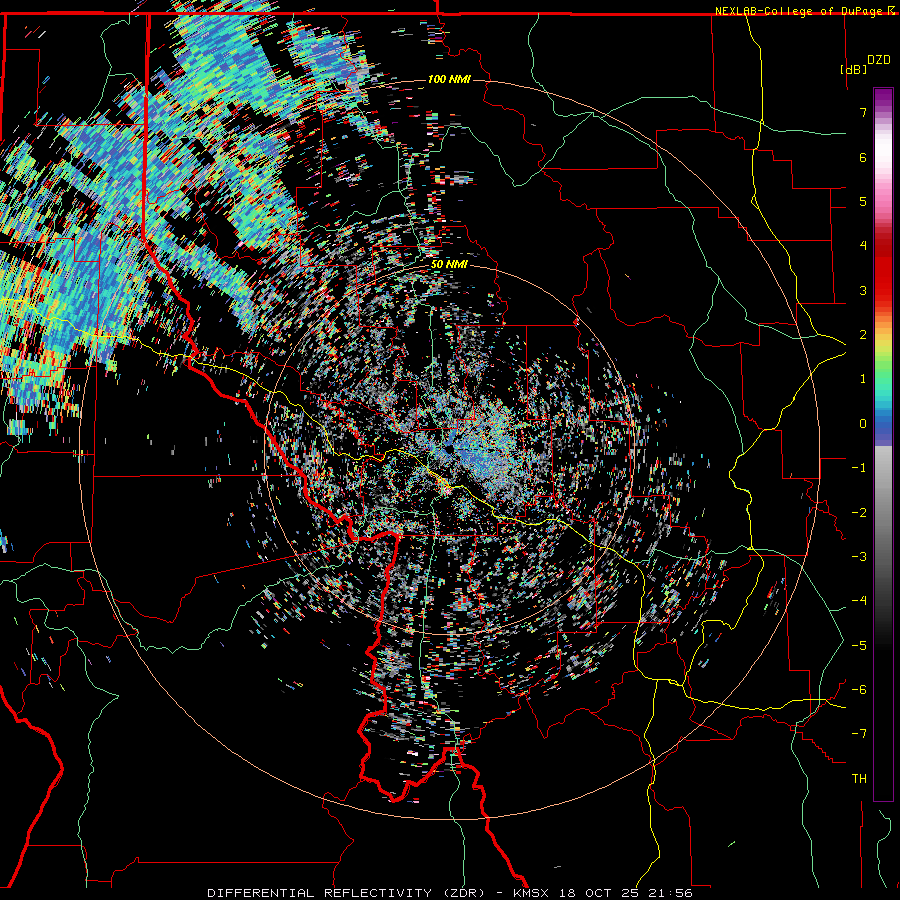900x900 pixels.
Task: Click the DIFFERENTIAL REFLECTIVITY (ZDR) caption text
Action: [x=347, y=893]
